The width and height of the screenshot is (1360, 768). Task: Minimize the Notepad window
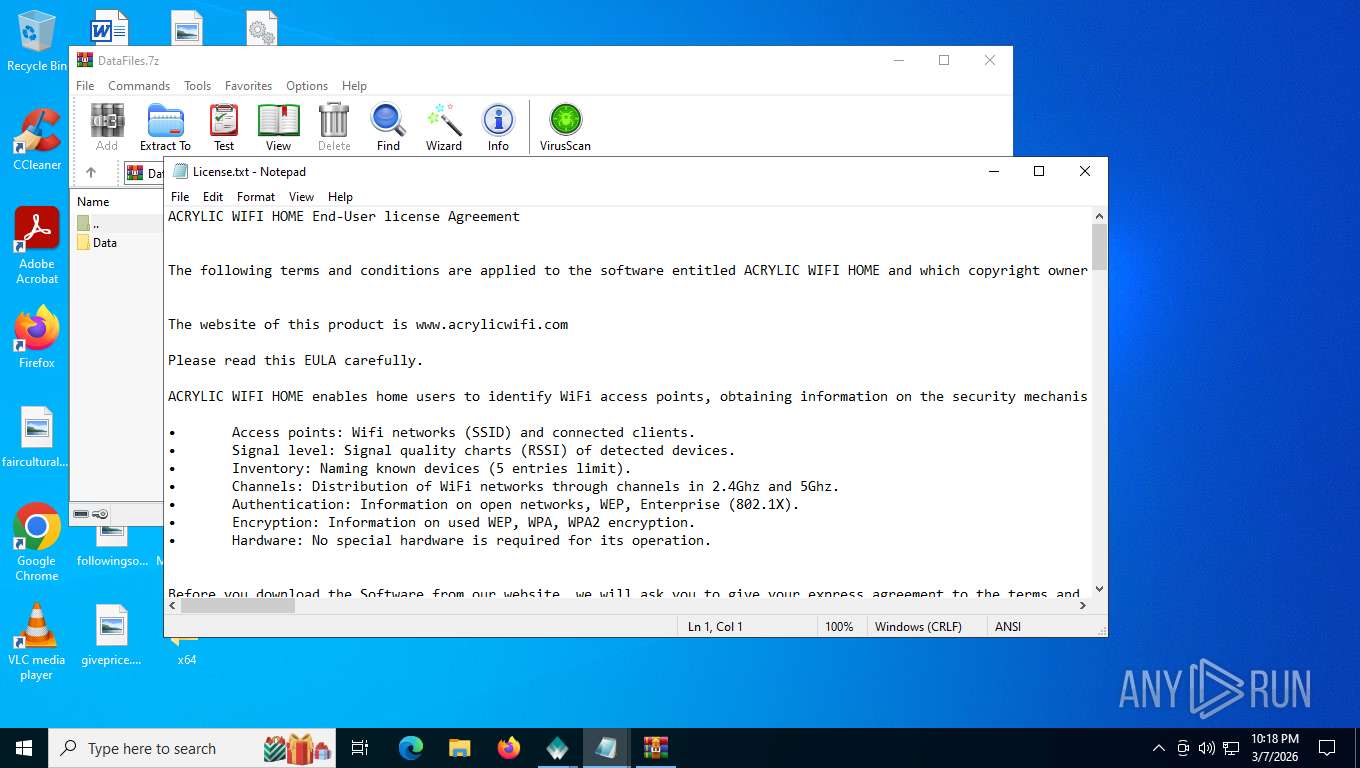[993, 171]
